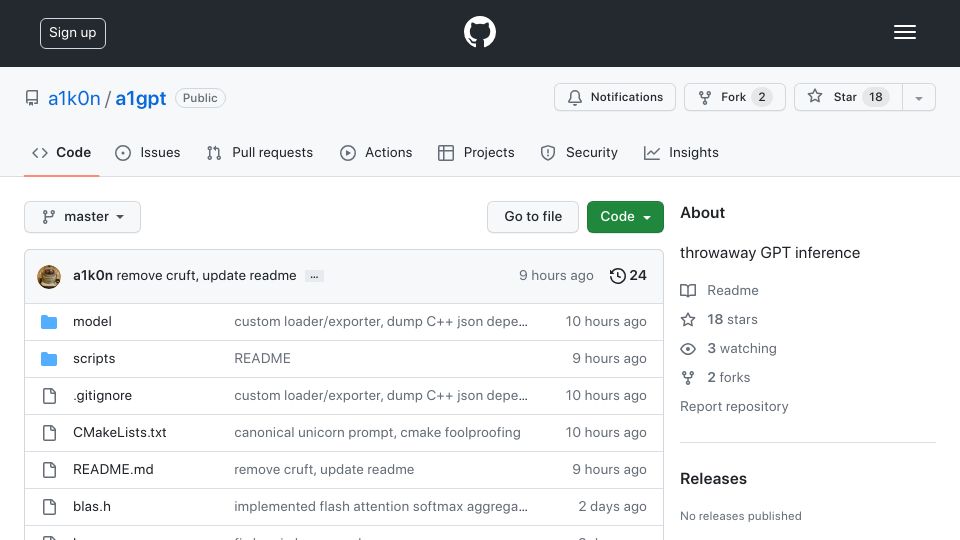Open the green Code dropdown button

coord(625,217)
